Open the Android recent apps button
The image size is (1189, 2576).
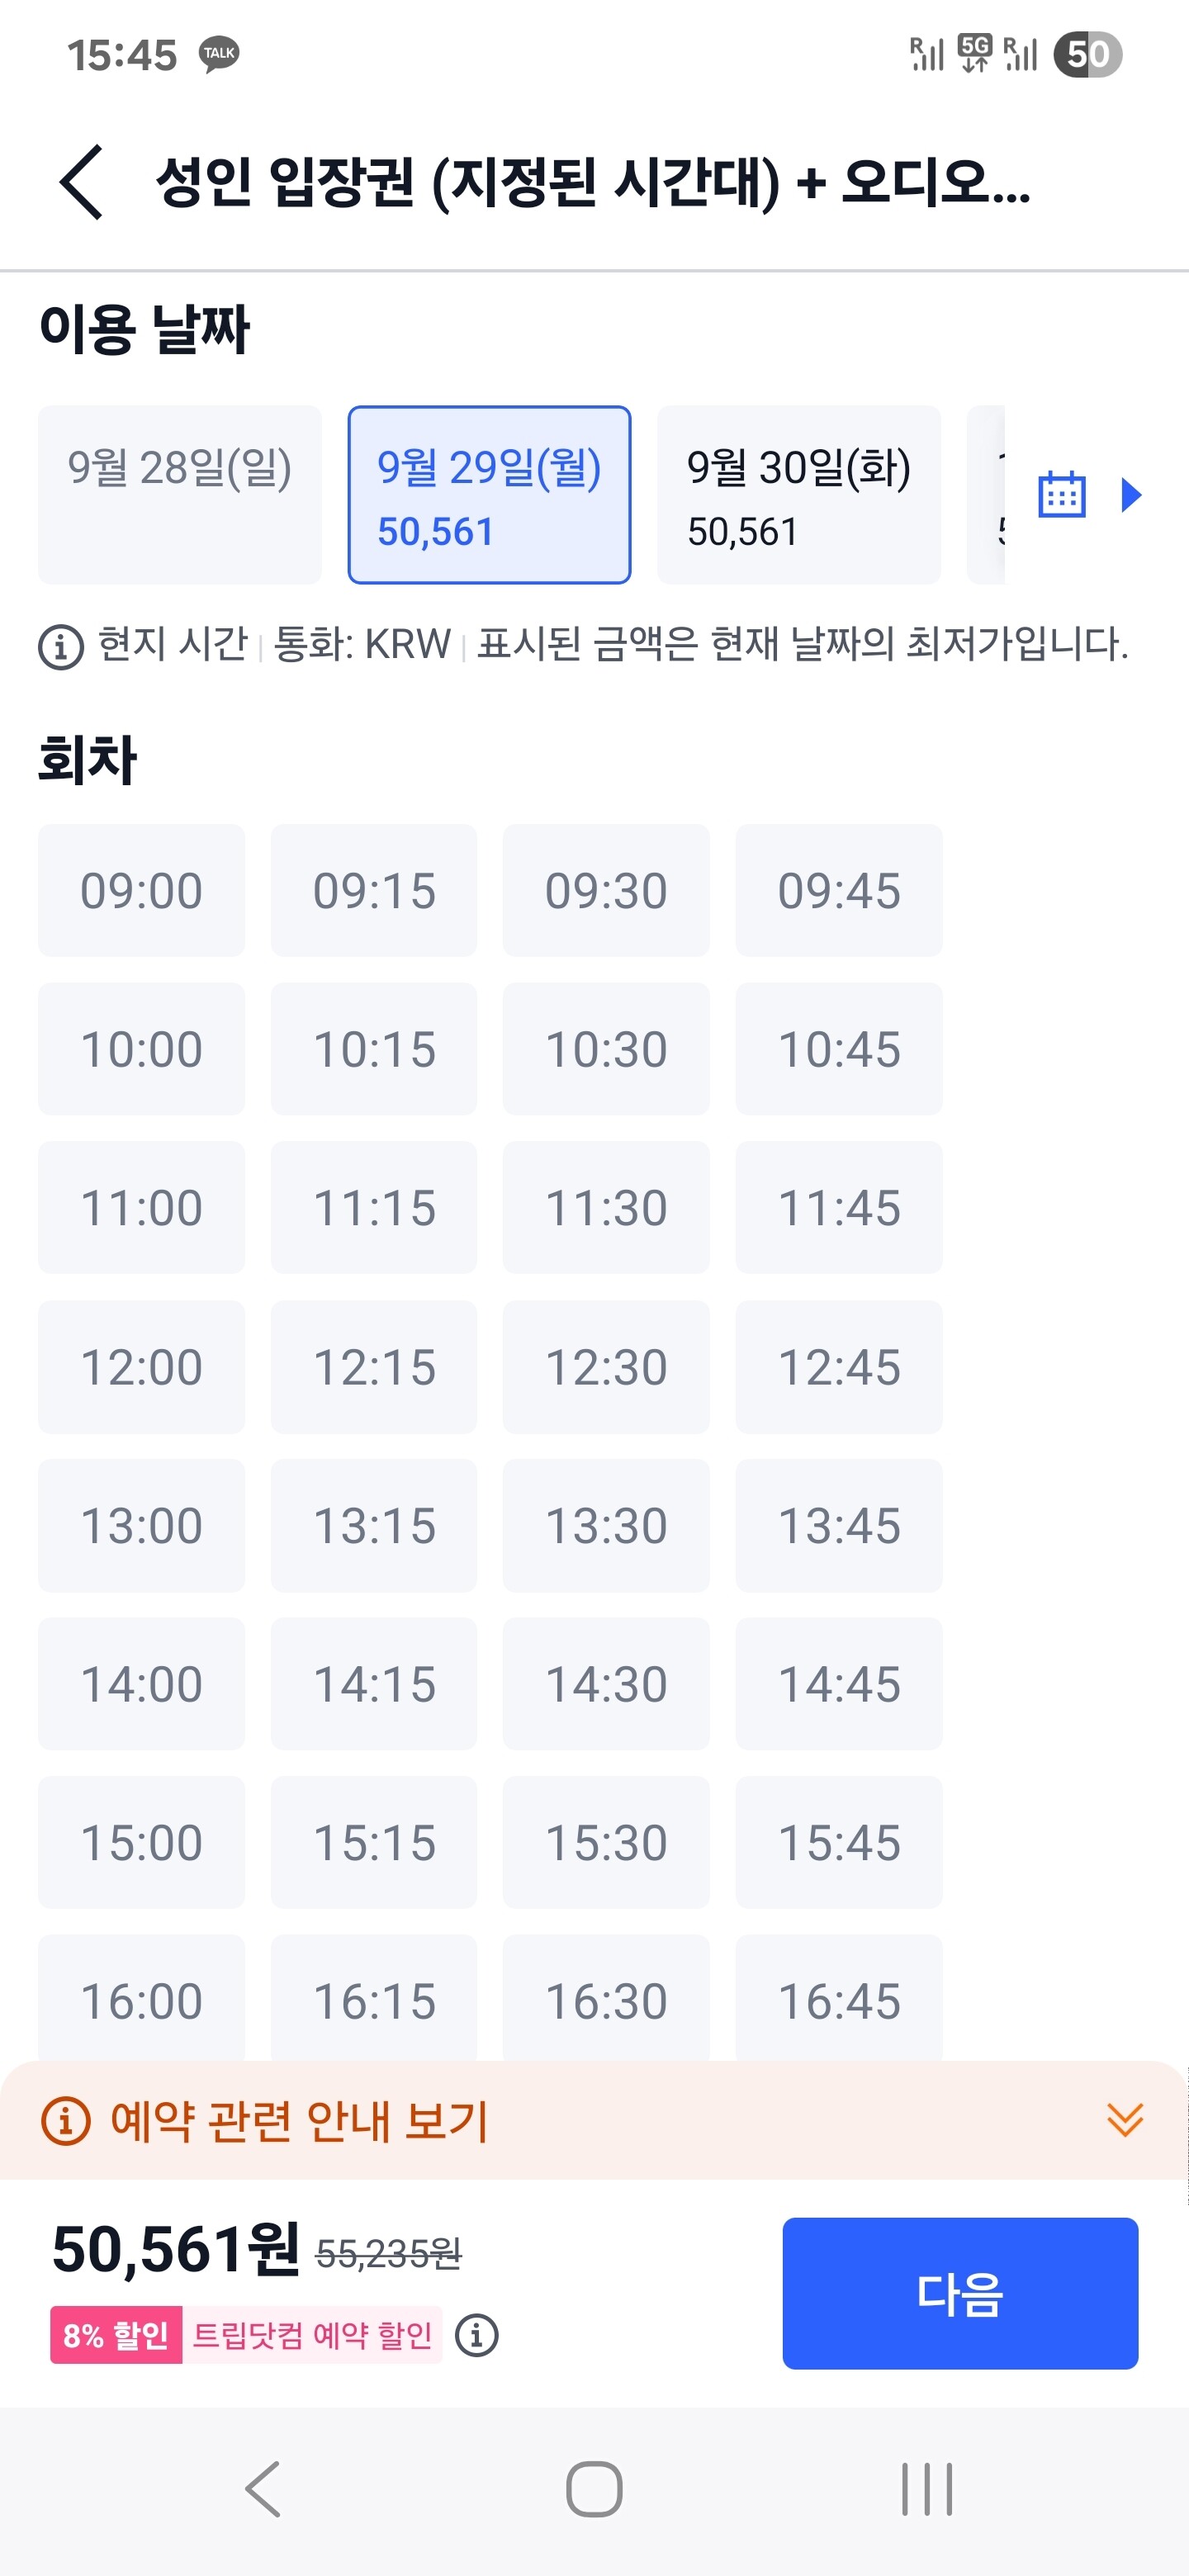[x=926, y=2490]
